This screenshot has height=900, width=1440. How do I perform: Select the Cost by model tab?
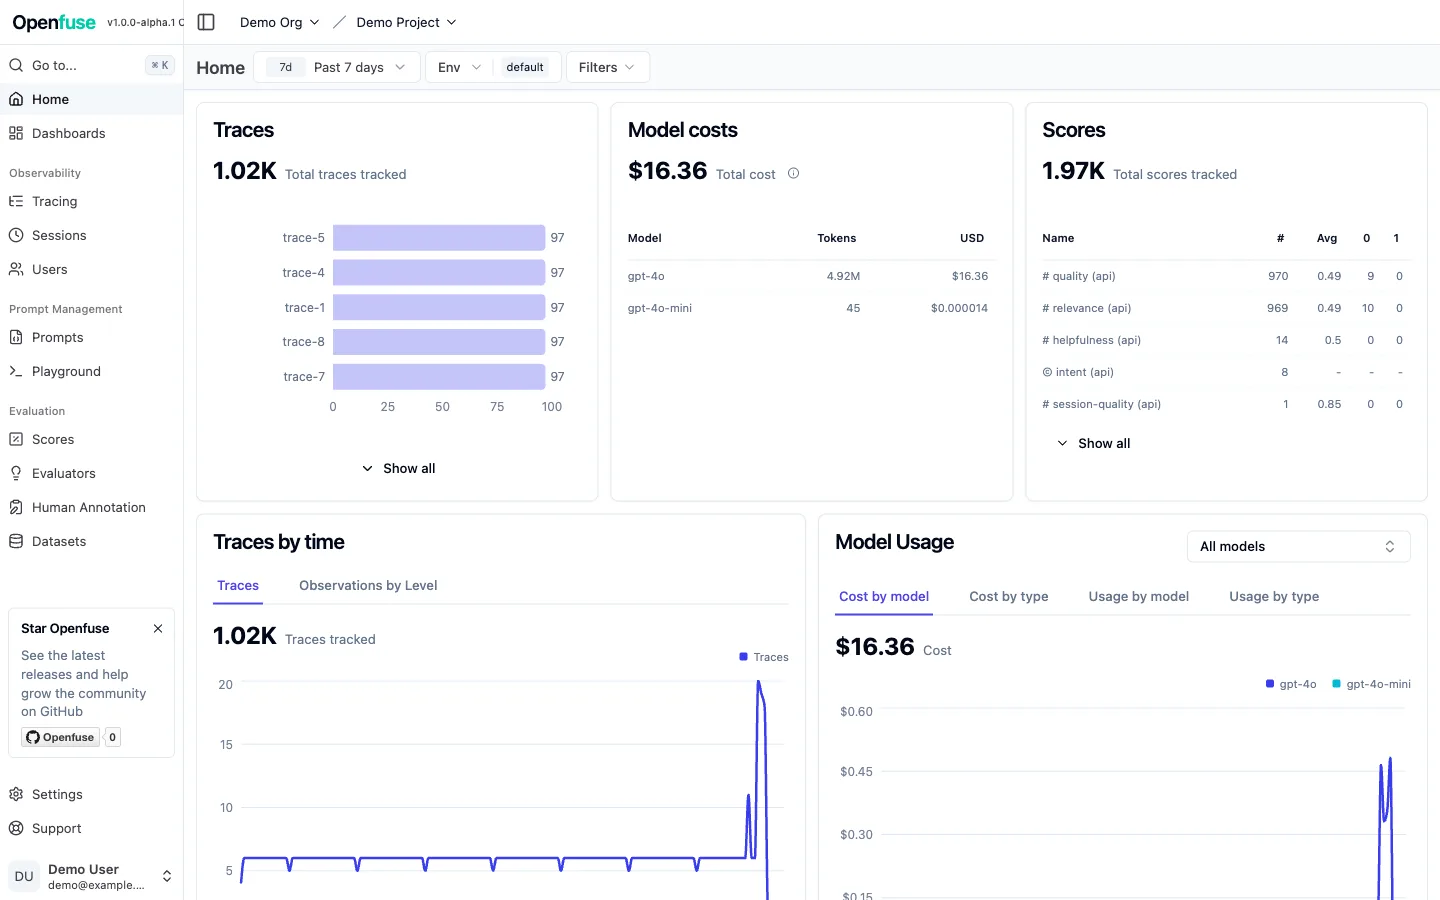click(x=884, y=596)
